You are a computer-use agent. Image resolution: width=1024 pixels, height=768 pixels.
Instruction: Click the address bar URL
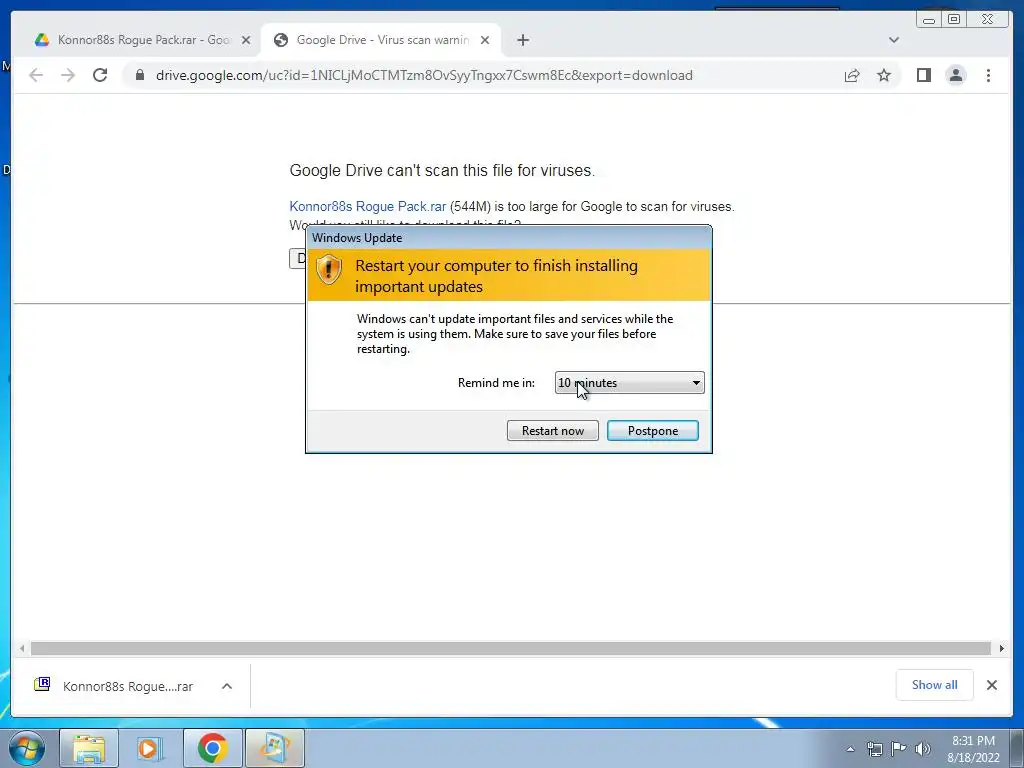coord(424,75)
